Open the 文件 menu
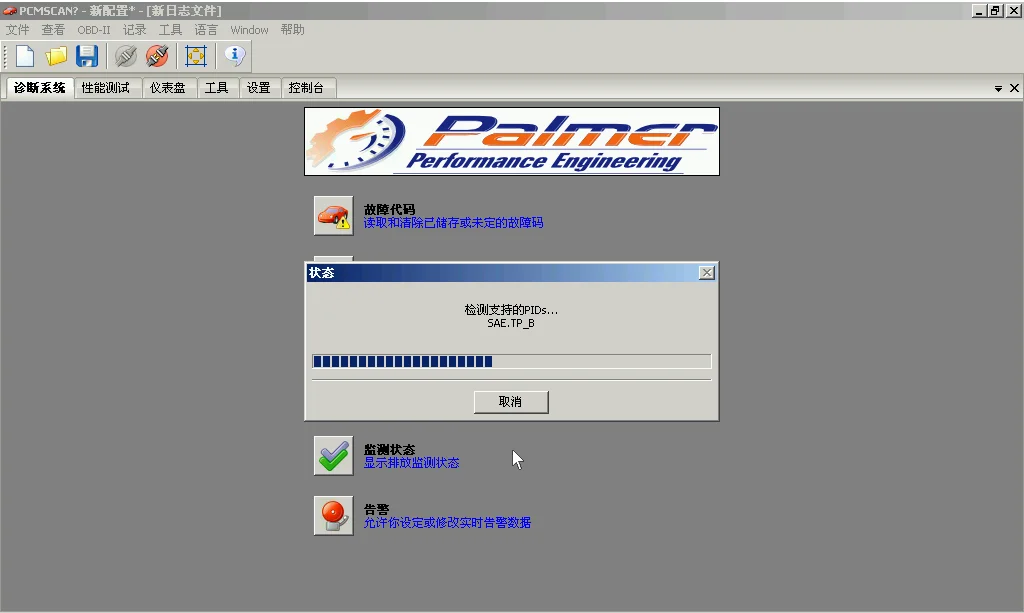Screen dimensions: 1024x613 (18, 30)
